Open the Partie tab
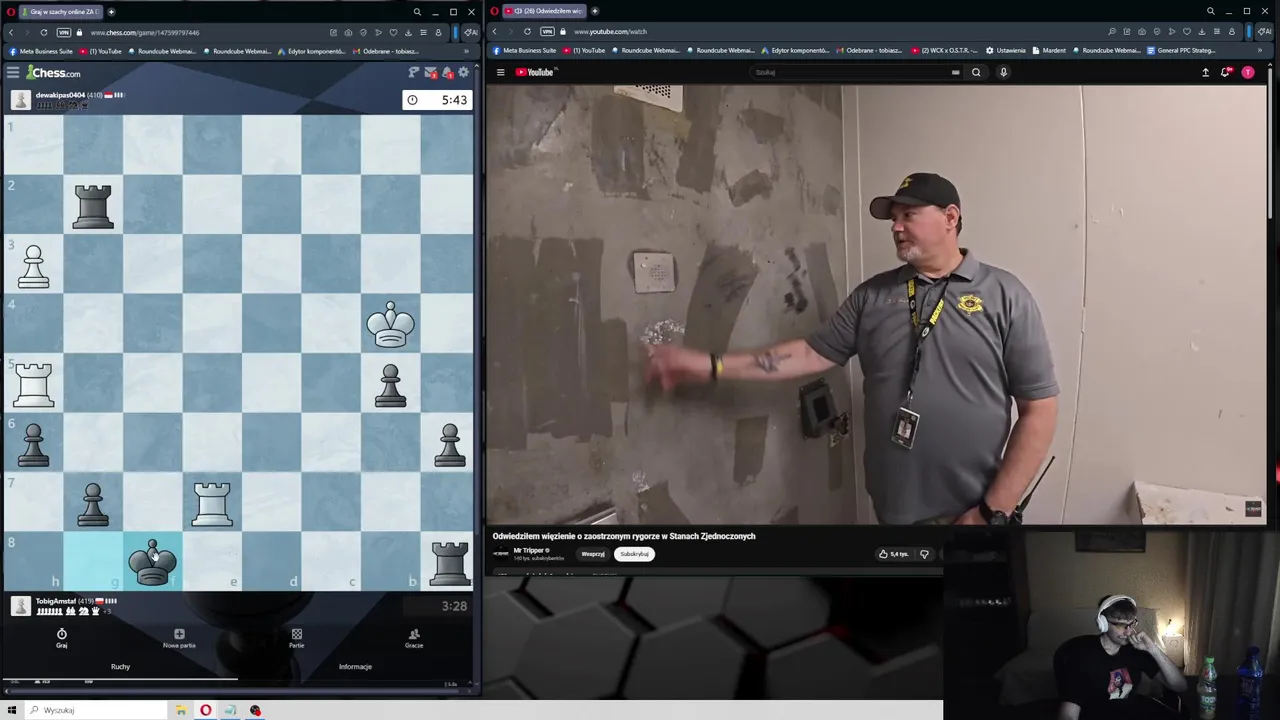This screenshot has width=1280, height=720. [296, 638]
